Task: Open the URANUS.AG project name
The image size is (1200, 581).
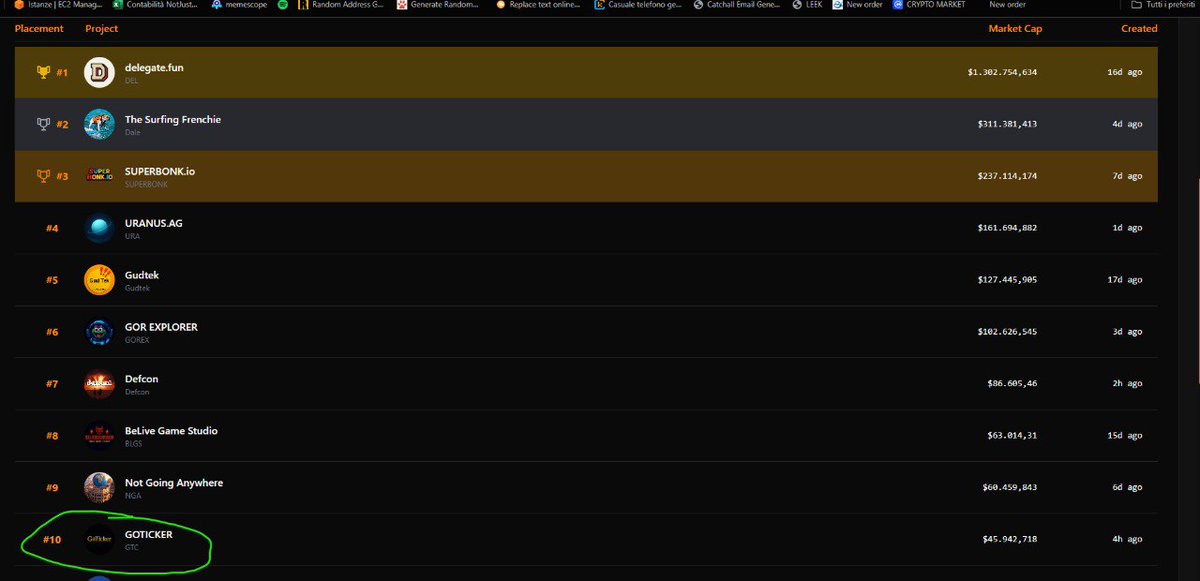Action: 154,223
